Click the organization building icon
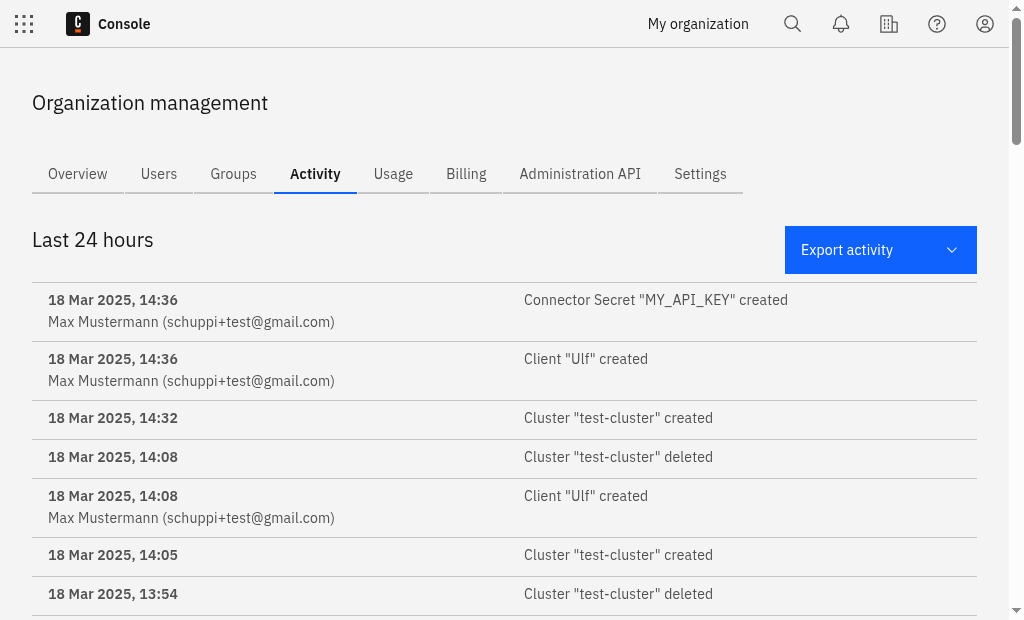 point(889,24)
